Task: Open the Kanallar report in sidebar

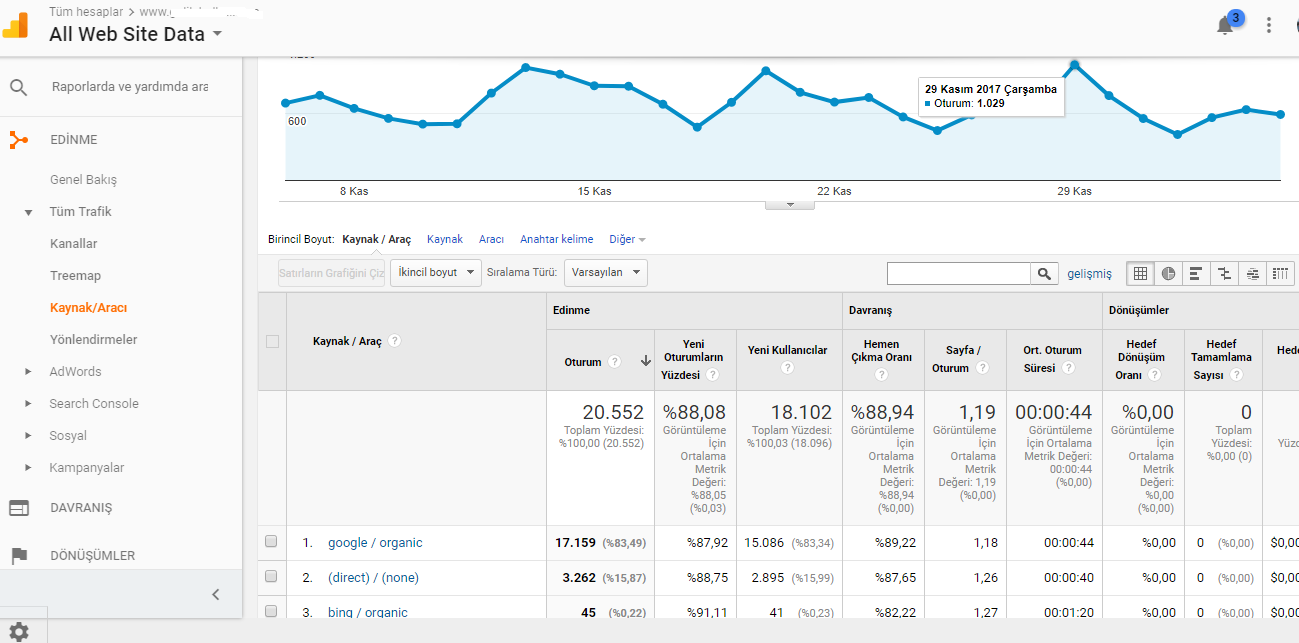Action: pyautogui.click(x=74, y=243)
